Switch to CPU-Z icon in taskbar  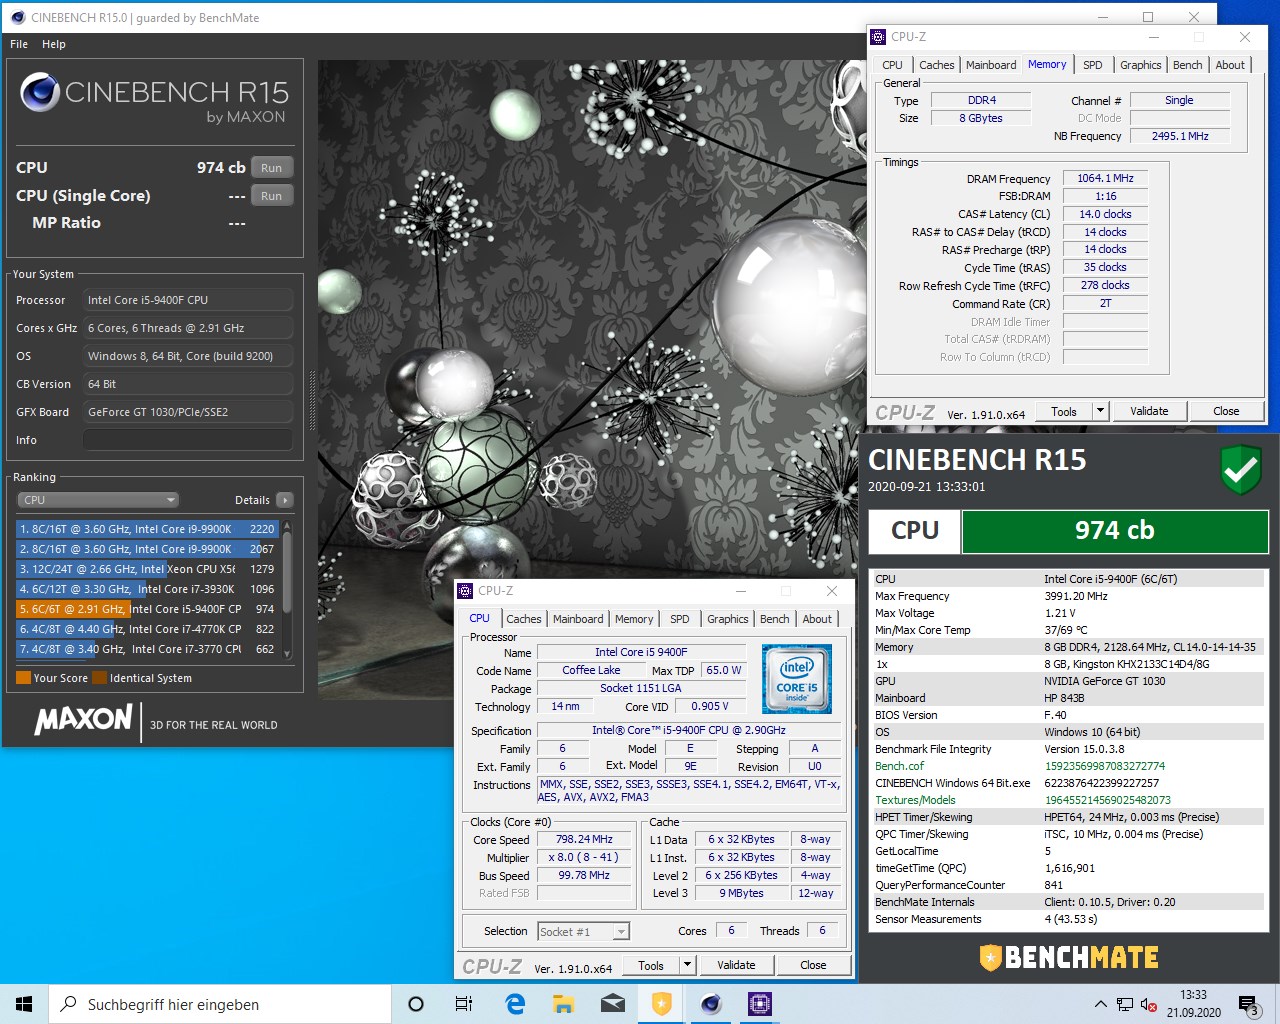(x=760, y=1004)
